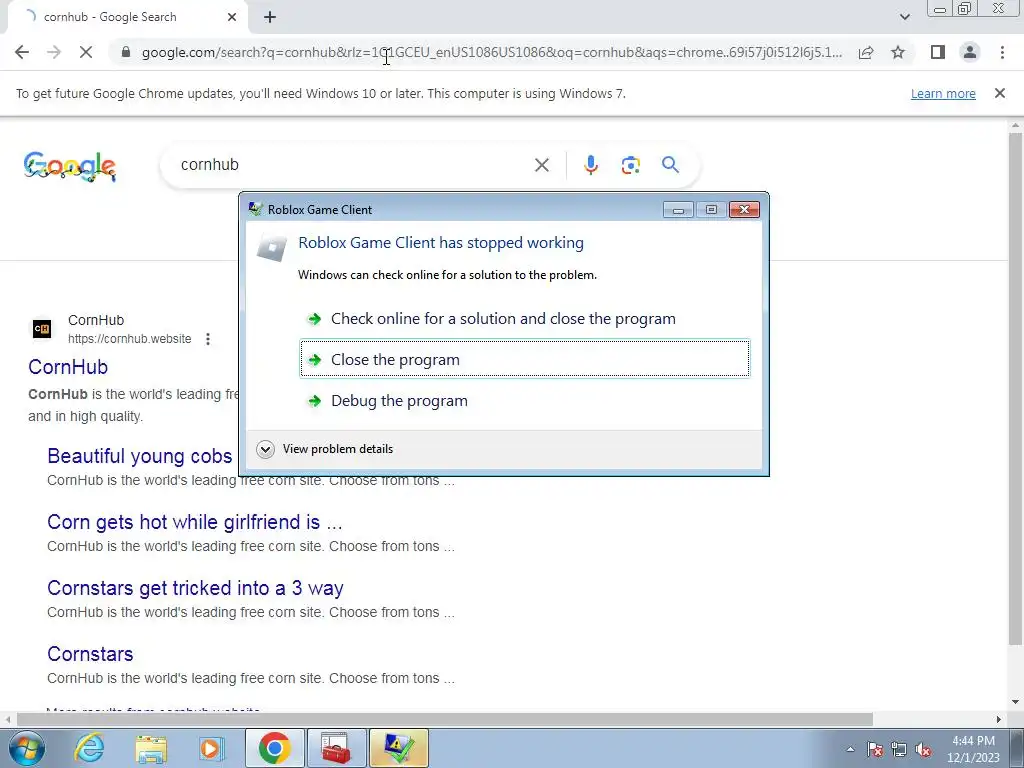Expand View problem details chevron
This screenshot has height=768, width=1024.
click(265, 449)
